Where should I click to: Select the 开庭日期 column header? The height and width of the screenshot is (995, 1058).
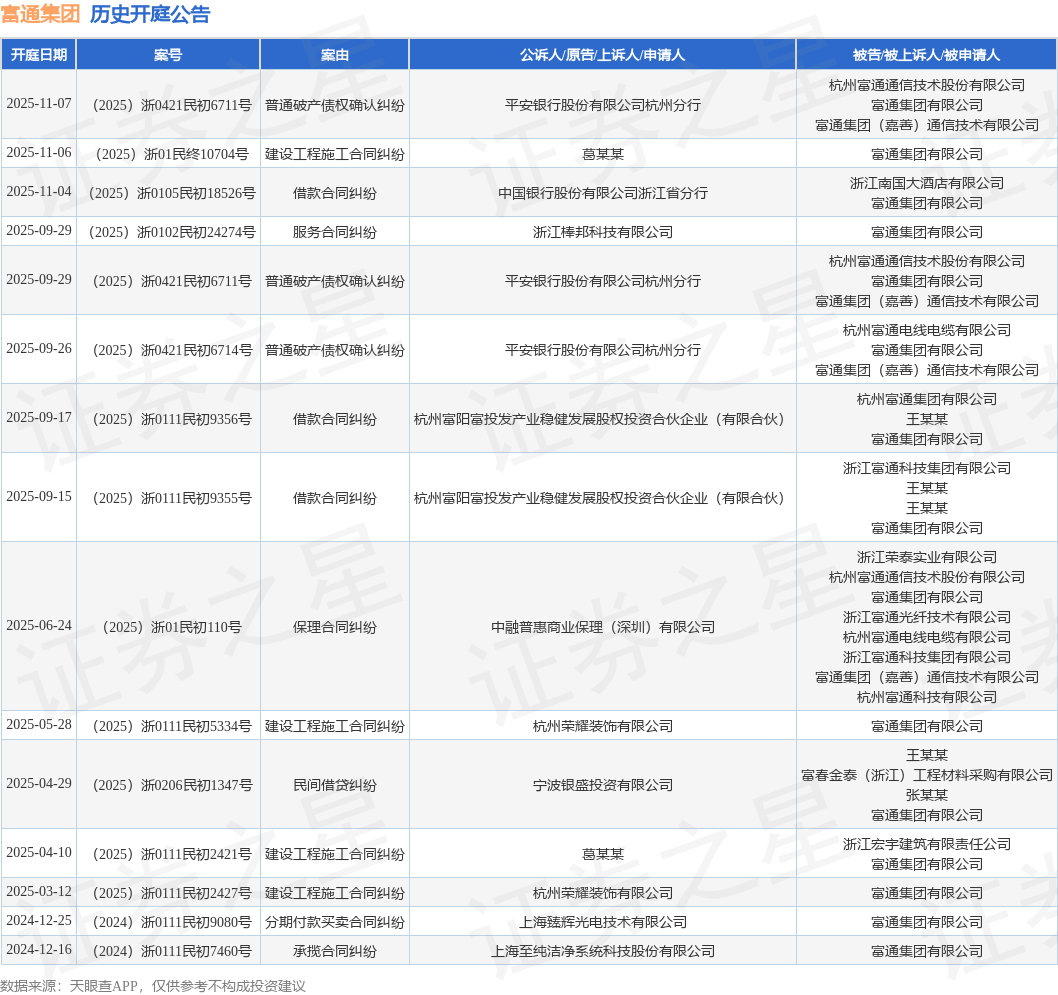click(38, 55)
